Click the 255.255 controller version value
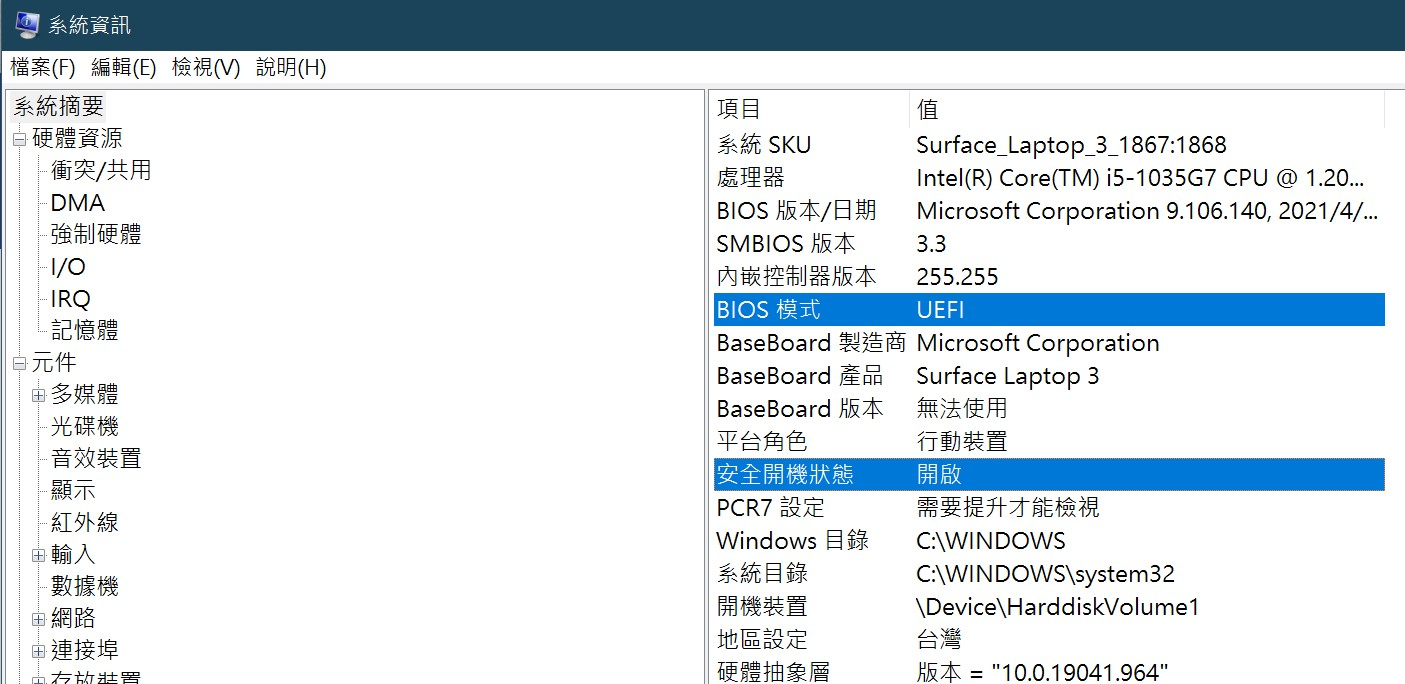Viewport: 1405px width, 684px height. pos(957,277)
